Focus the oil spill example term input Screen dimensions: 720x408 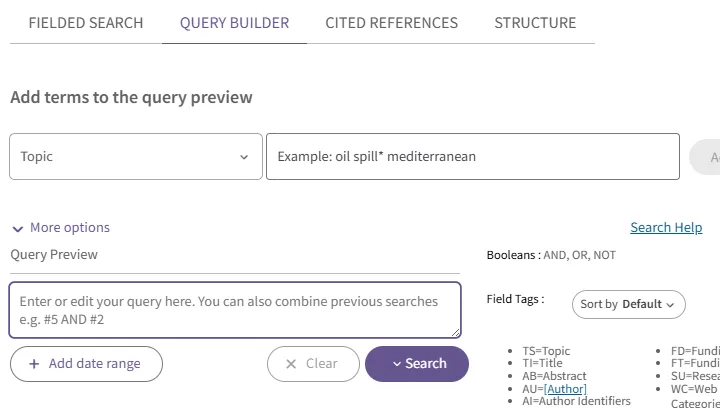point(472,157)
